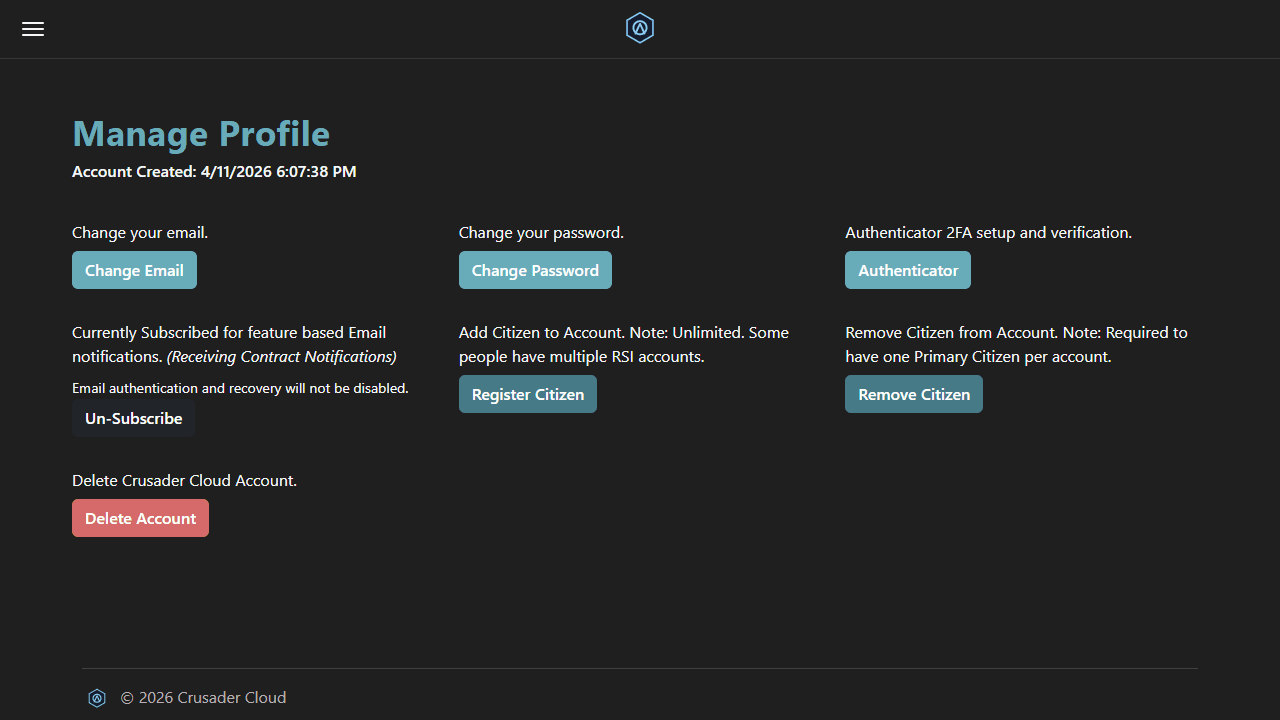Click the Change Email button

(134, 270)
